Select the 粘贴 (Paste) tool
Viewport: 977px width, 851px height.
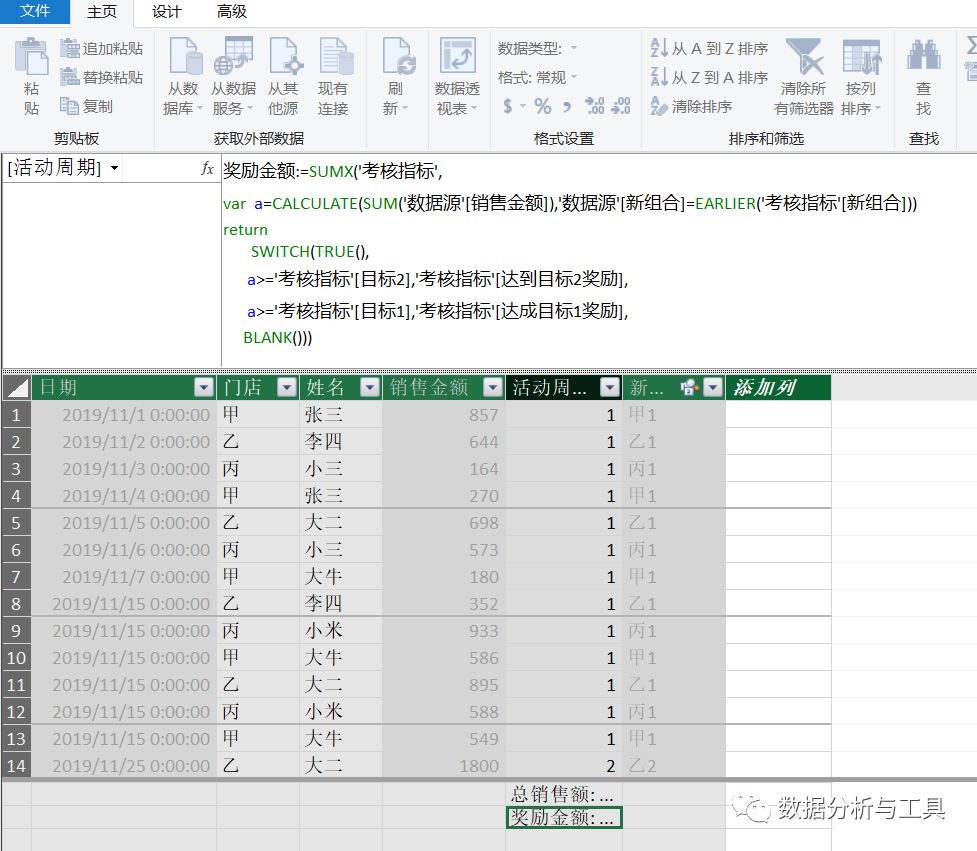(30, 75)
